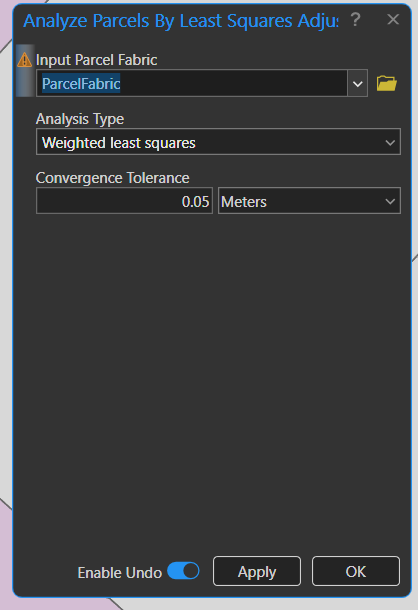Click the dialog title Analyze Parcels By Least Squares
This screenshot has height=610, width=418.
tap(181, 21)
